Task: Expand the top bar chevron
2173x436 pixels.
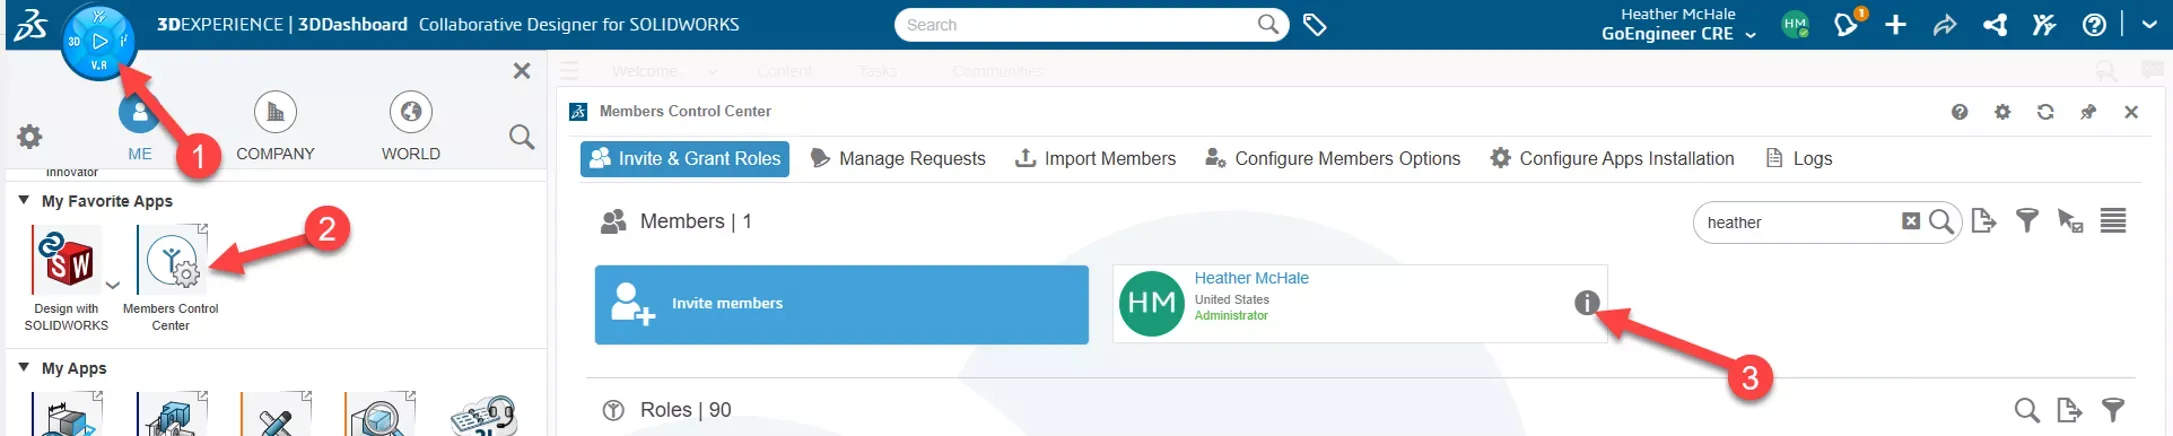Action: click(x=2149, y=25)
